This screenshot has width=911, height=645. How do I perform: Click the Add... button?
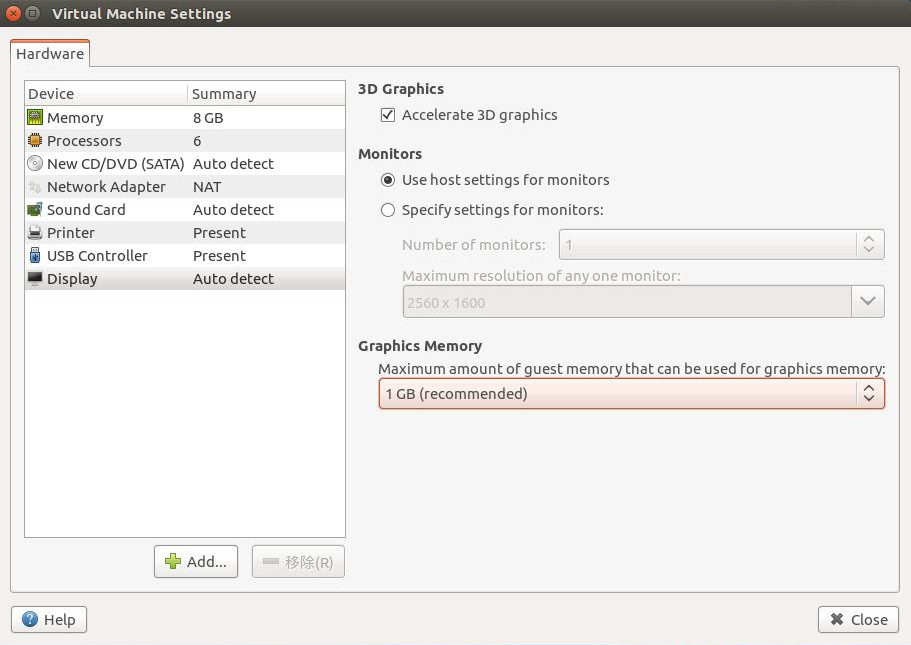(196, 561)
